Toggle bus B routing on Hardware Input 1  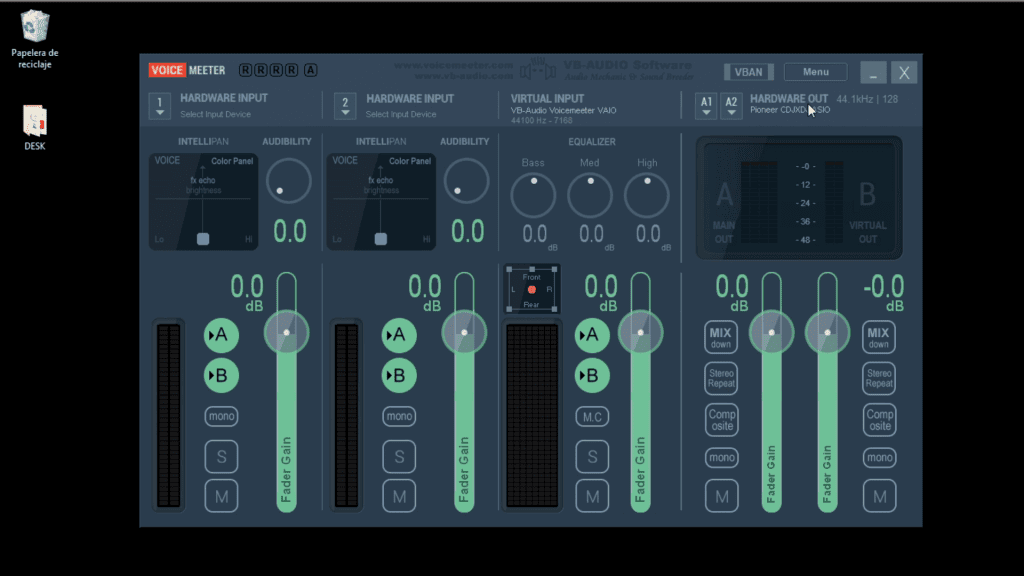tap(221, 376)
